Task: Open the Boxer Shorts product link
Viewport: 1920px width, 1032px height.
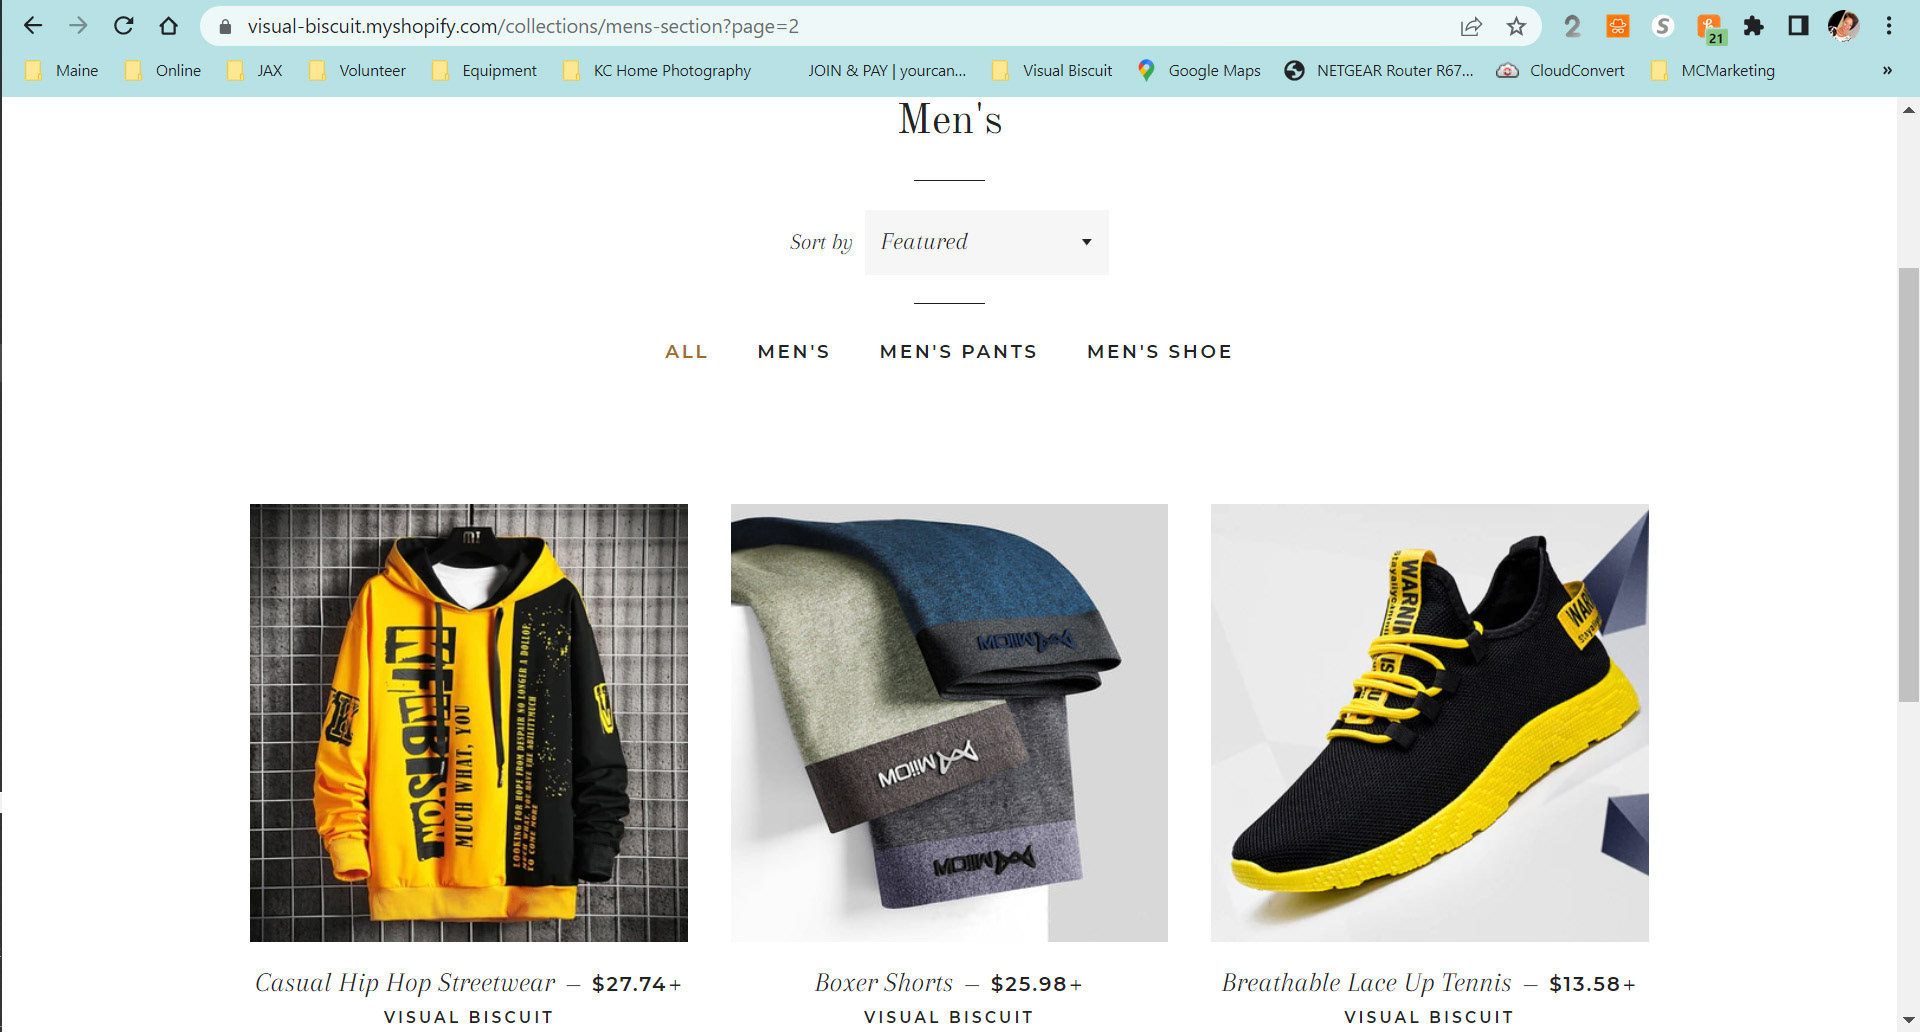Action: coord(884,983)
